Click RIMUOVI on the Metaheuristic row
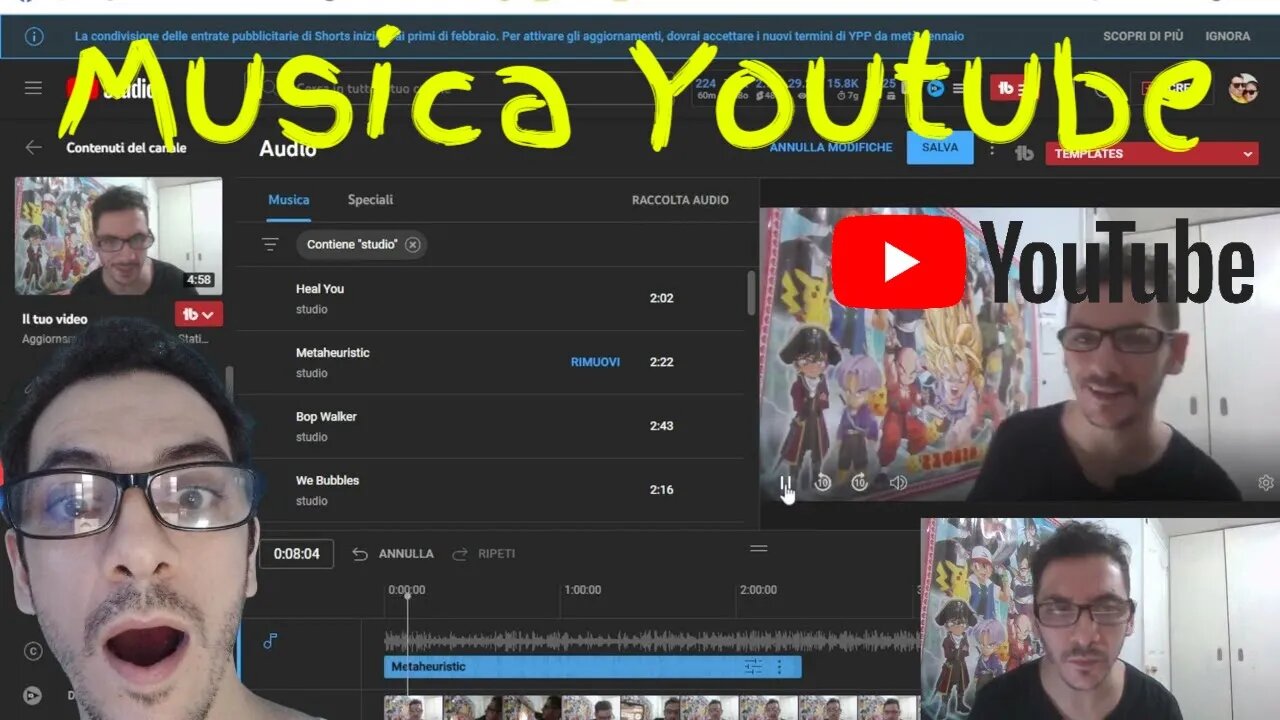The width and height of the screenshot is (1280, 720). [x=595, y=362]
